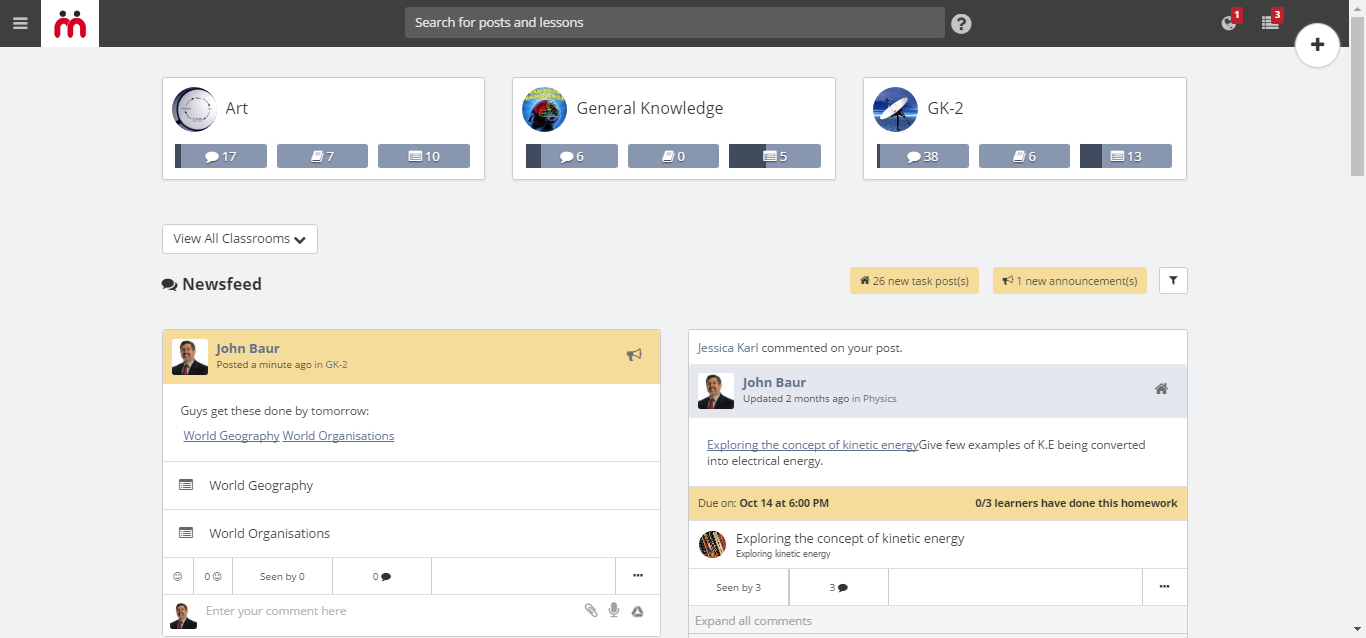Expand the View All Classrooms dropdown
The height and width of the screenshot is (638, 1366).
click(x=240, y=239)
